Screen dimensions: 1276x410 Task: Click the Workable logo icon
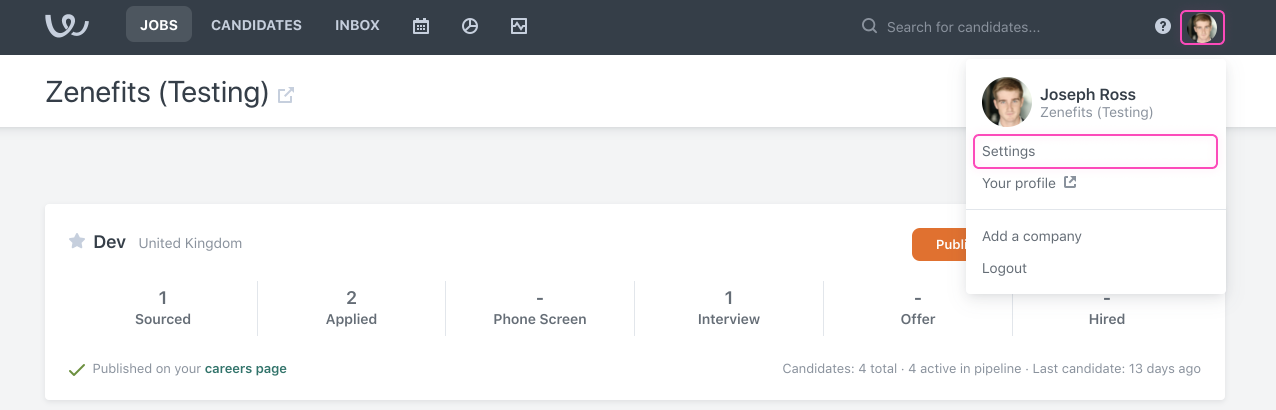pos(67,26)
